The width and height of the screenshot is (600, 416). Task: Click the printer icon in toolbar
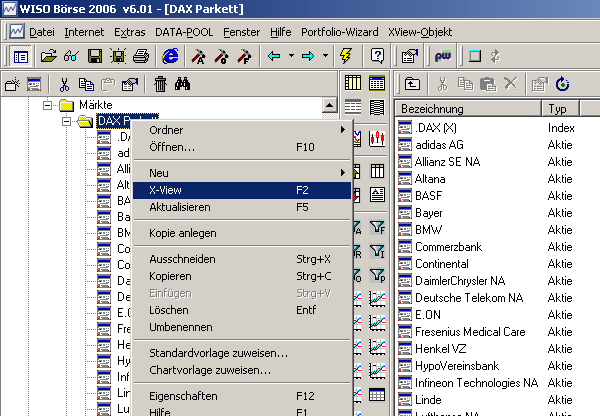tap(141, 56)
